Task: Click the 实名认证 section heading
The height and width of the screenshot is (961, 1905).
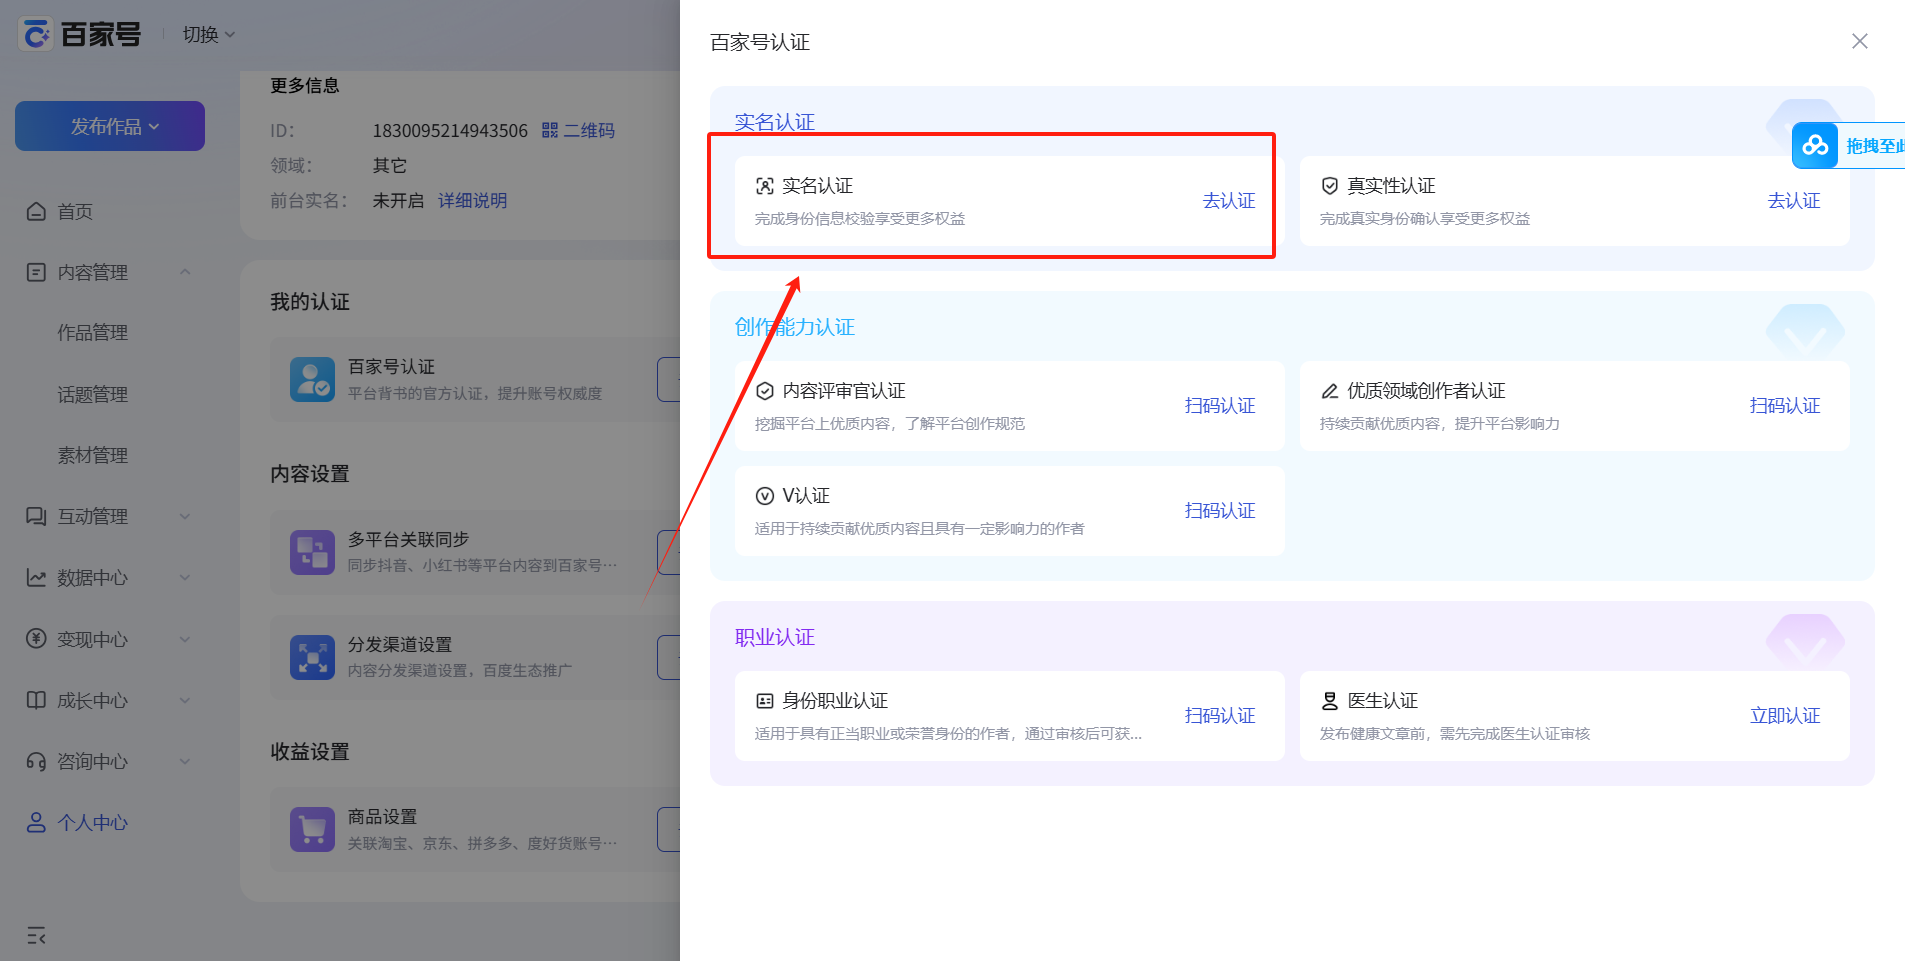Action: tap(775, 122)
